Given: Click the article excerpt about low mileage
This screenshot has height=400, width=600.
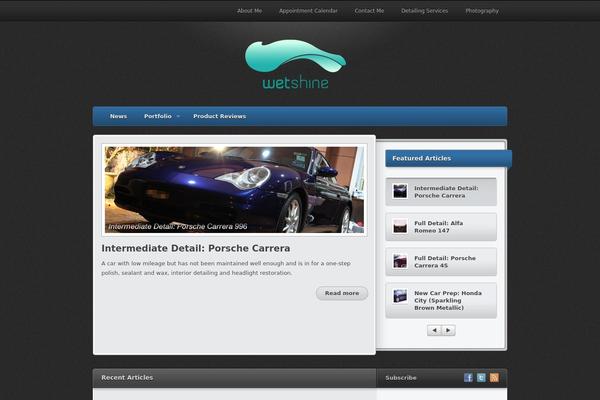Looking at the screenshot, I should pyautogui.click(x=226, y=268).
